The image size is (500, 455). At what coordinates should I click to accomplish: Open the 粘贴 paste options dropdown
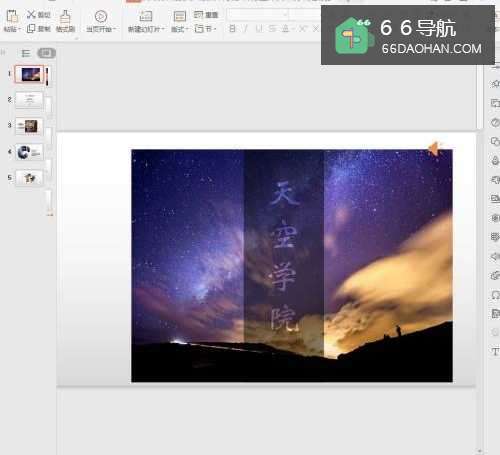click(x=12, y=29)
